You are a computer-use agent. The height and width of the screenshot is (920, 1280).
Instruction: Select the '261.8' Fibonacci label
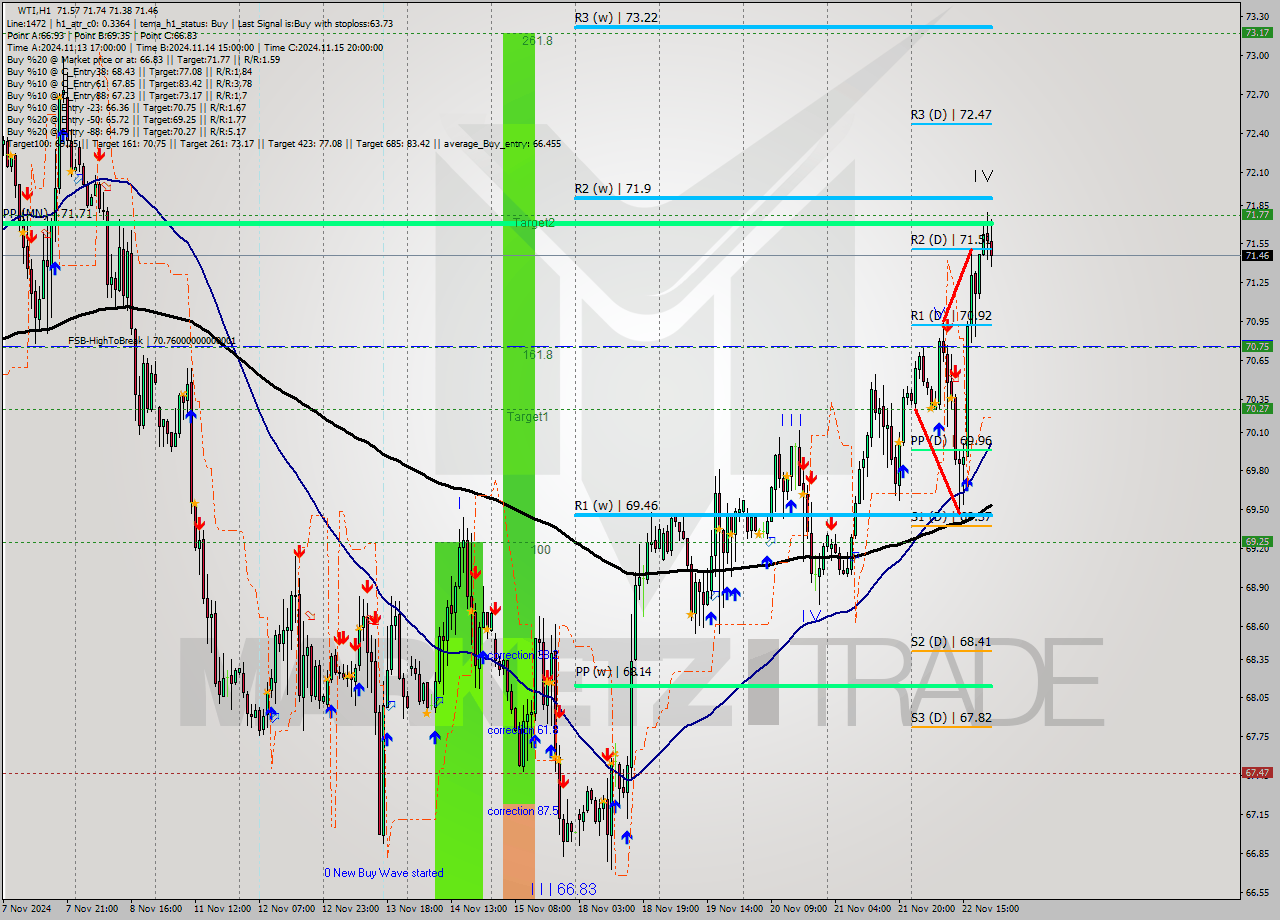(537, 41)
